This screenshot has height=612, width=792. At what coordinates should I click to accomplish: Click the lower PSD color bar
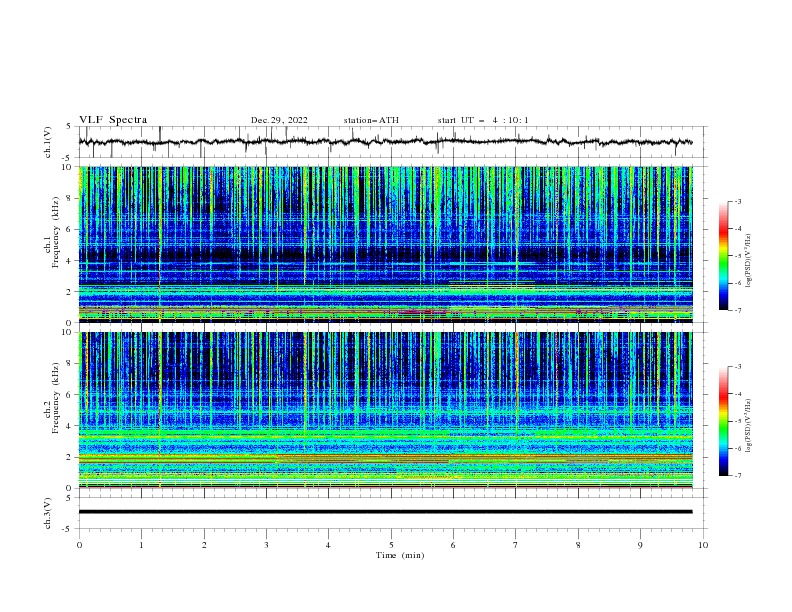[723, 421]
